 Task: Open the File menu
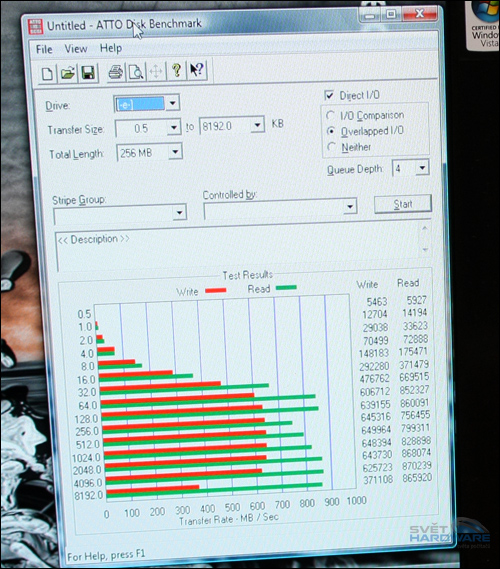click(x=44, y=49)
